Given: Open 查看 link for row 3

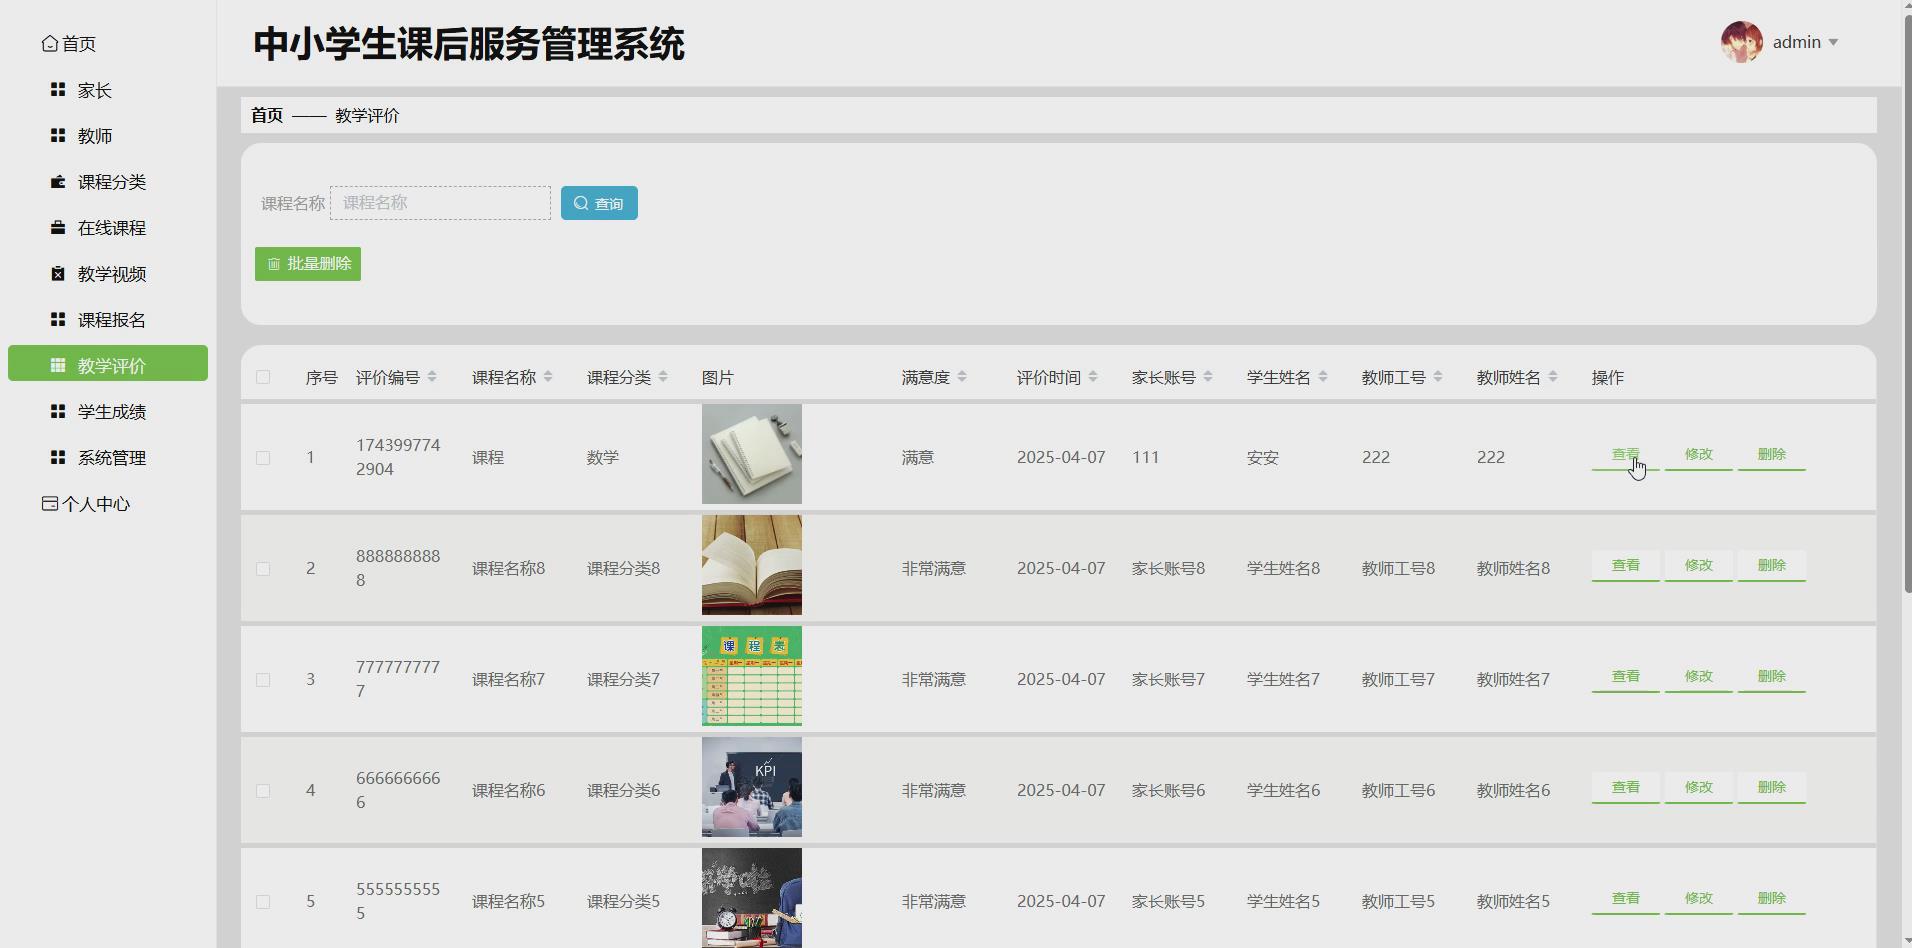Looking at the screenshot, I should (1624, 676).
